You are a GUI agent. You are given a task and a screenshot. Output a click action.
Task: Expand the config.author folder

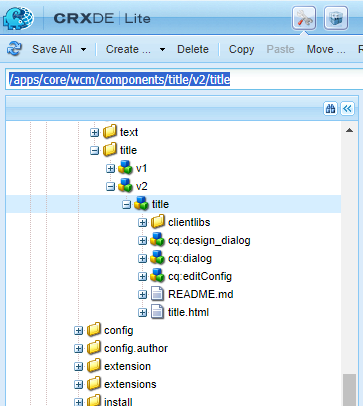pos(79,349)
